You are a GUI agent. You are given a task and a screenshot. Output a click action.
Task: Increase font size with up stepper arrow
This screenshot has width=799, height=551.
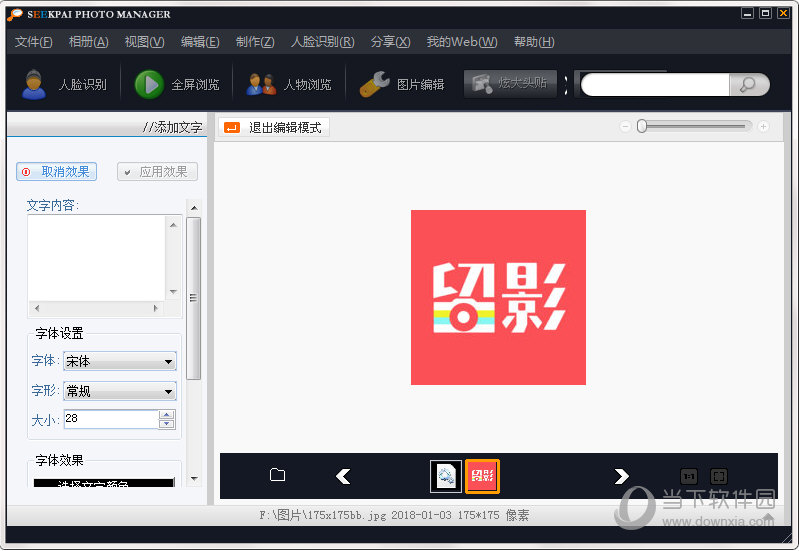[x=167, y=414]
